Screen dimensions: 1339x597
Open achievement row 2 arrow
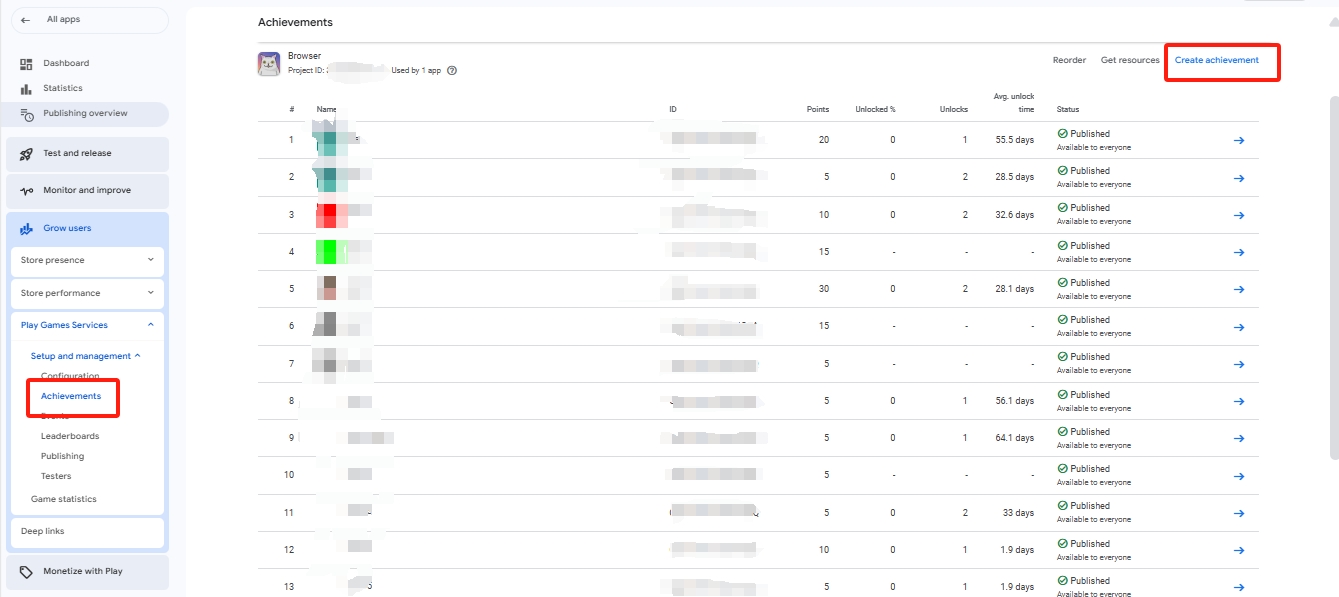coord(1239,178)
